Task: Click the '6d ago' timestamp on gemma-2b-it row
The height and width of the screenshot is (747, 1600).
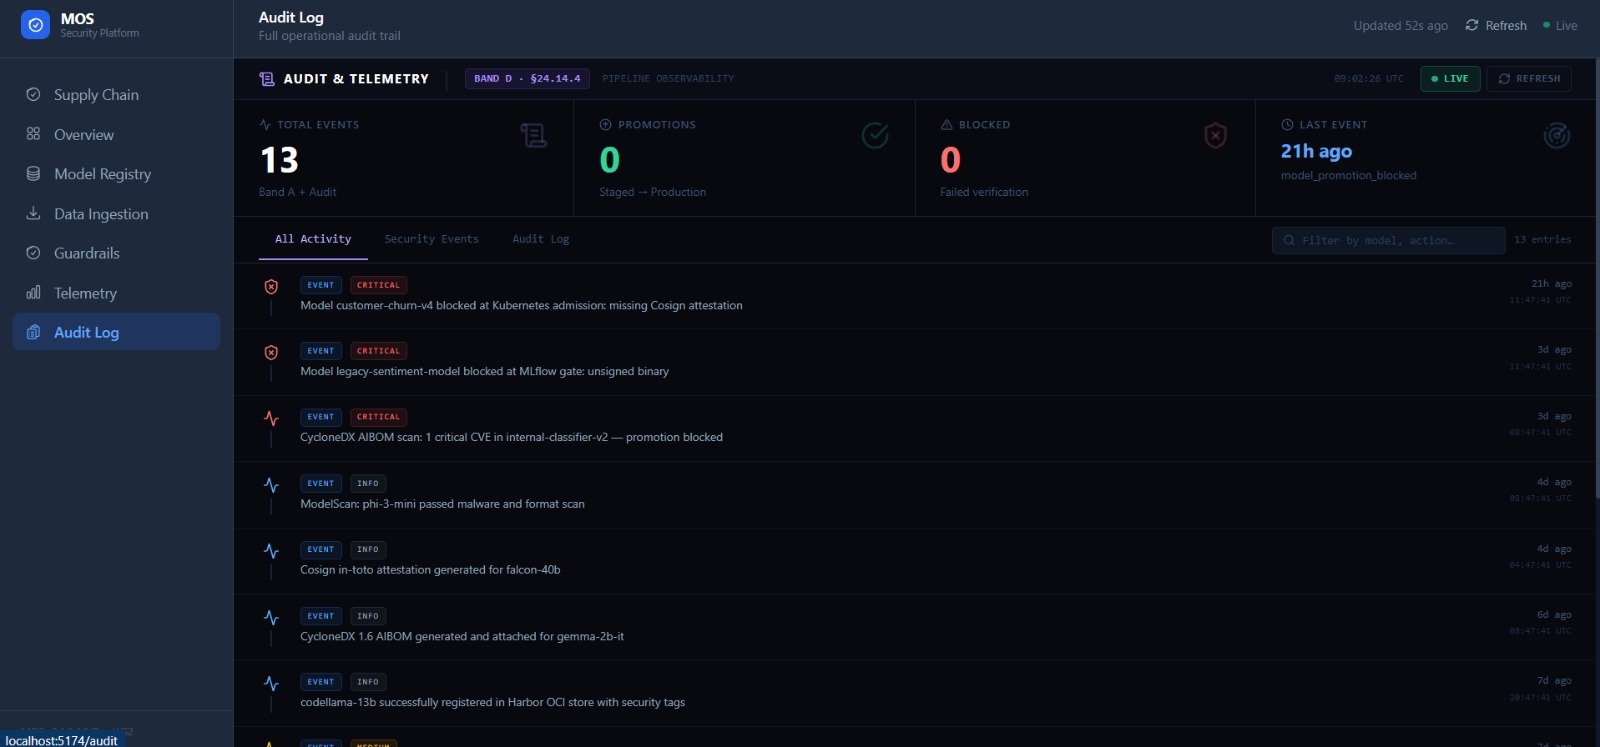Action: (x=1554, y=615)
